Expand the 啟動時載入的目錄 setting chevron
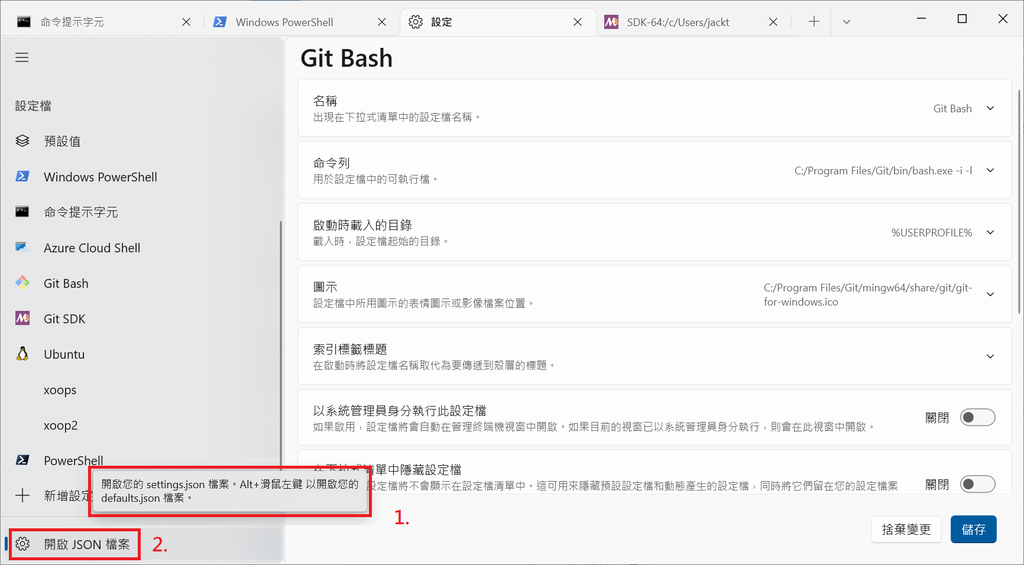 pyautogui.click(x=991, y=233)
